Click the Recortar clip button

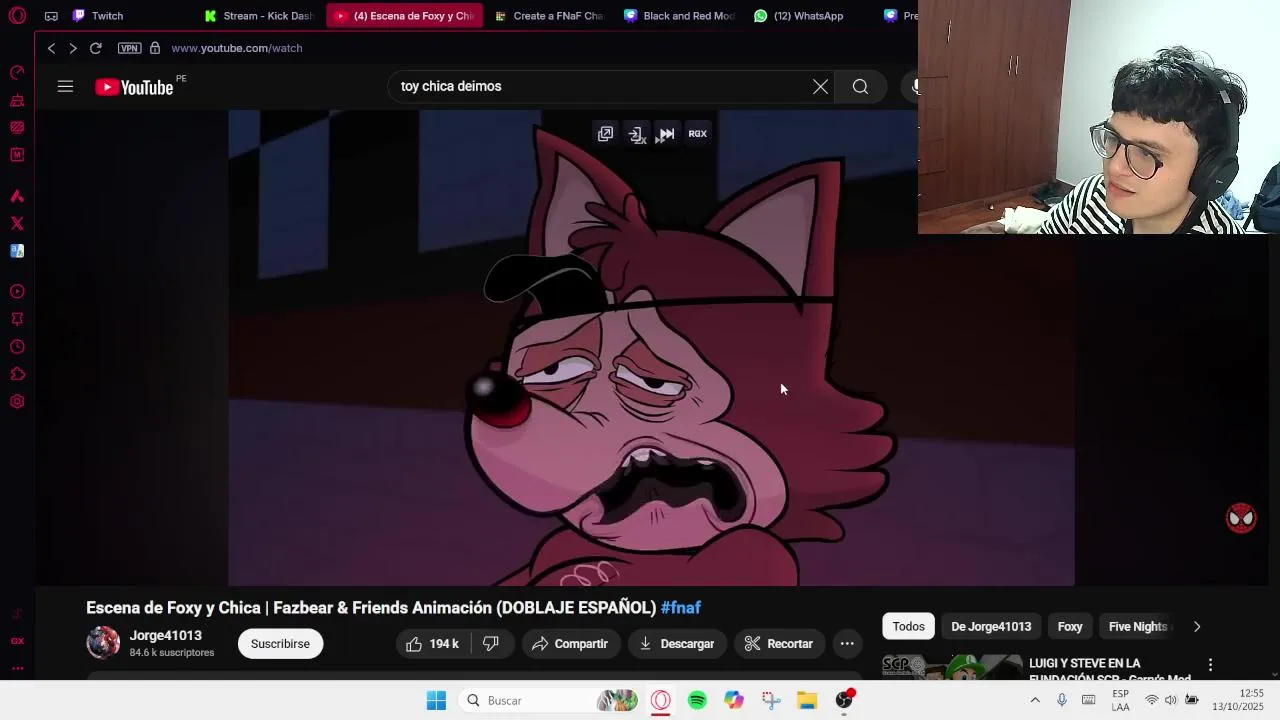tap(779, 644)
